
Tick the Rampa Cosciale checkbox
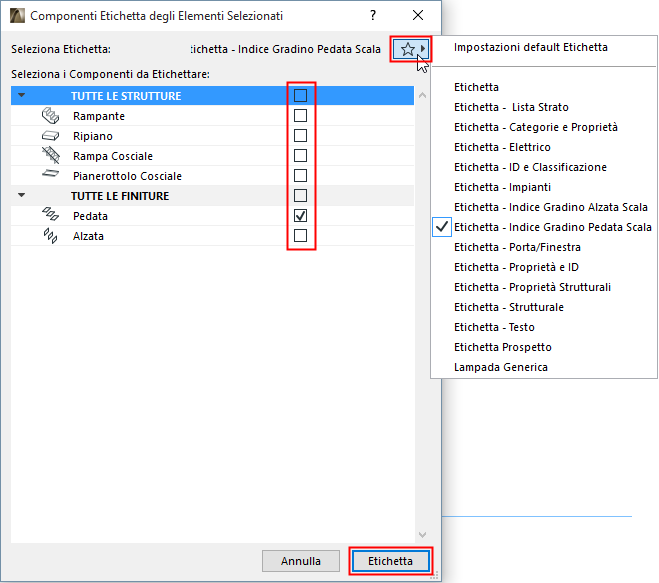pyautogui.click(x=300, y=156)
